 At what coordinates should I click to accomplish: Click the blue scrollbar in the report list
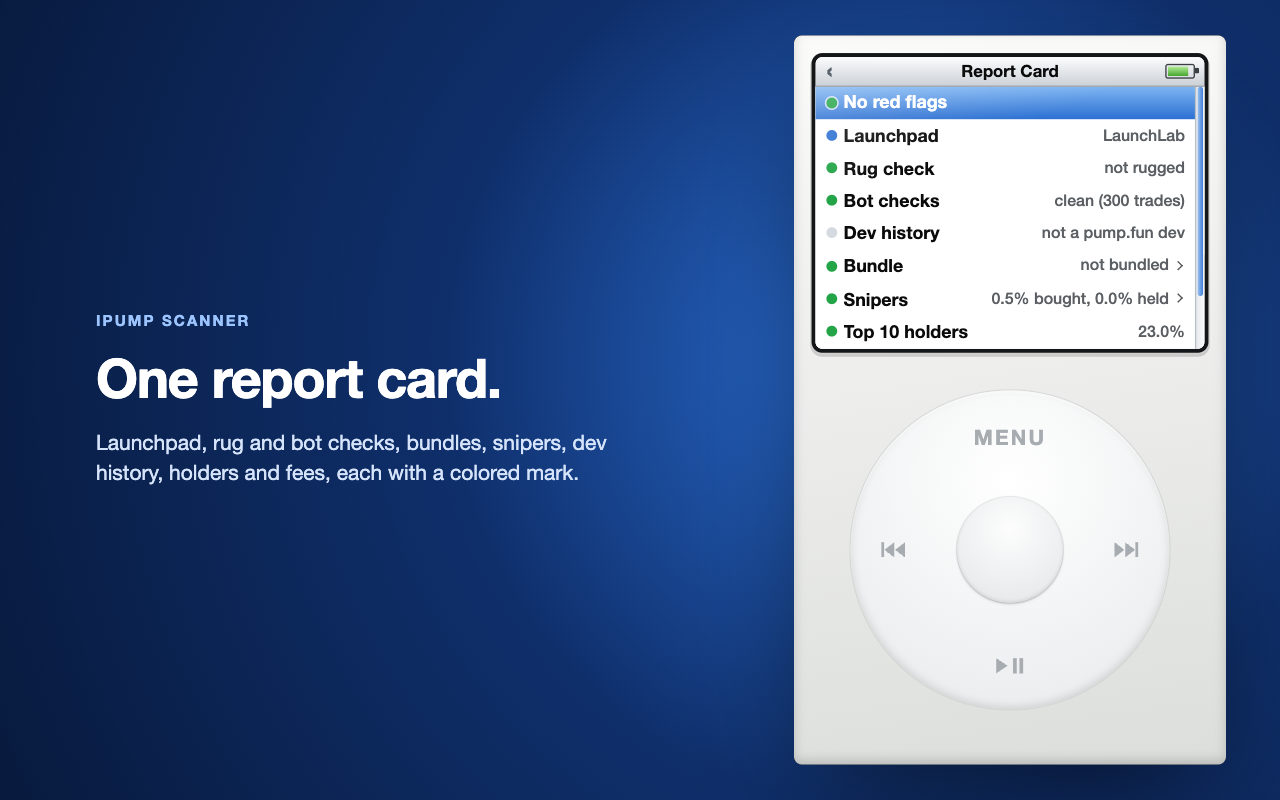1200,192
